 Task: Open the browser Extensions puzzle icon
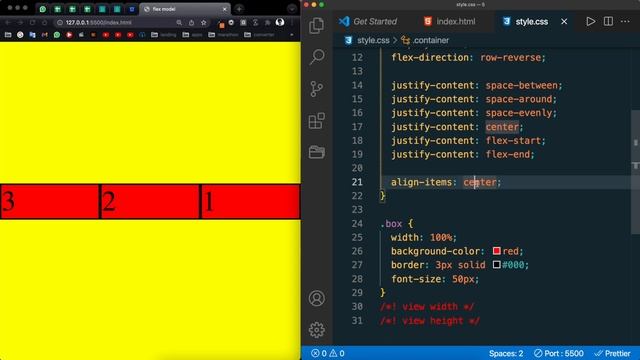pyautogui.click(x=268, y=22)
